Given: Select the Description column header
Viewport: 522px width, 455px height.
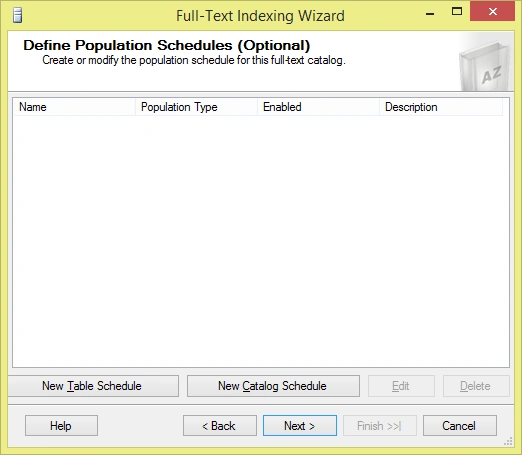Looking at the screenshot, I should pyautogui.click(x=441, y=107).
